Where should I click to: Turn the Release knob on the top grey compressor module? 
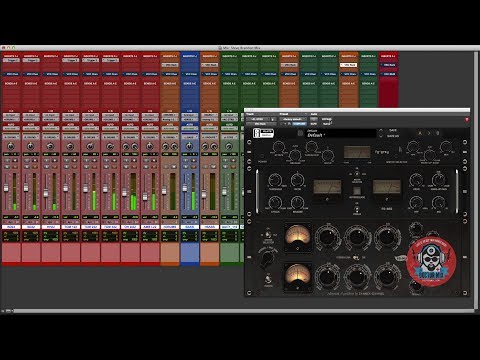pos(295,155)
